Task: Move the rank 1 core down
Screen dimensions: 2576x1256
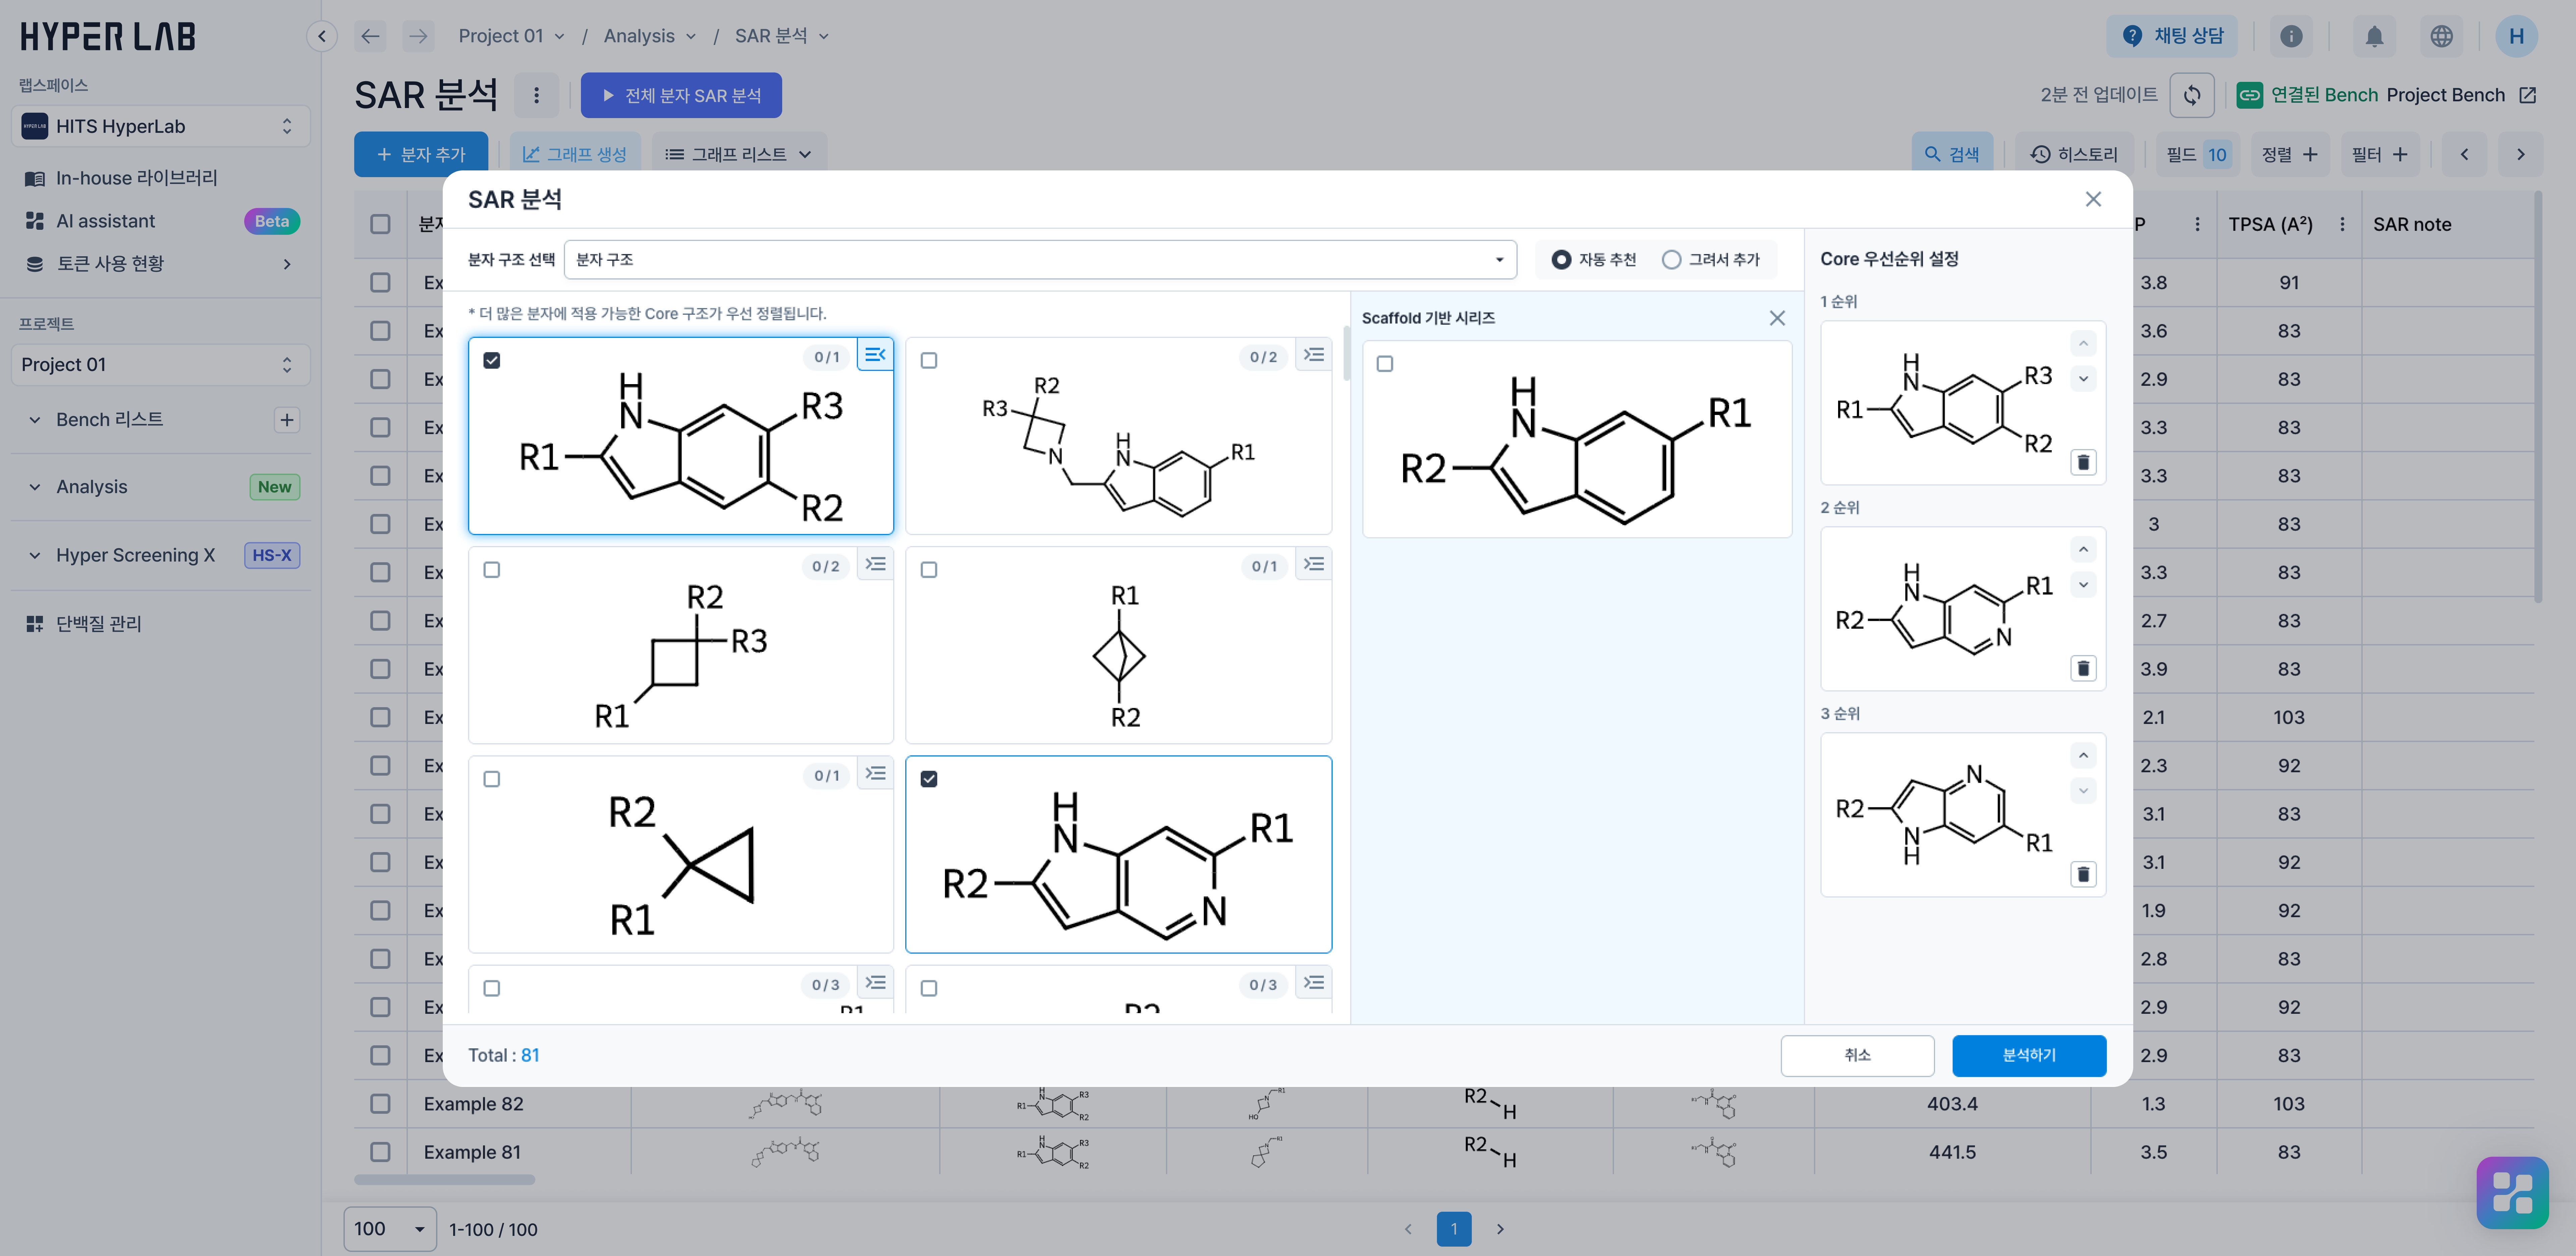Action: (2083, 379)
